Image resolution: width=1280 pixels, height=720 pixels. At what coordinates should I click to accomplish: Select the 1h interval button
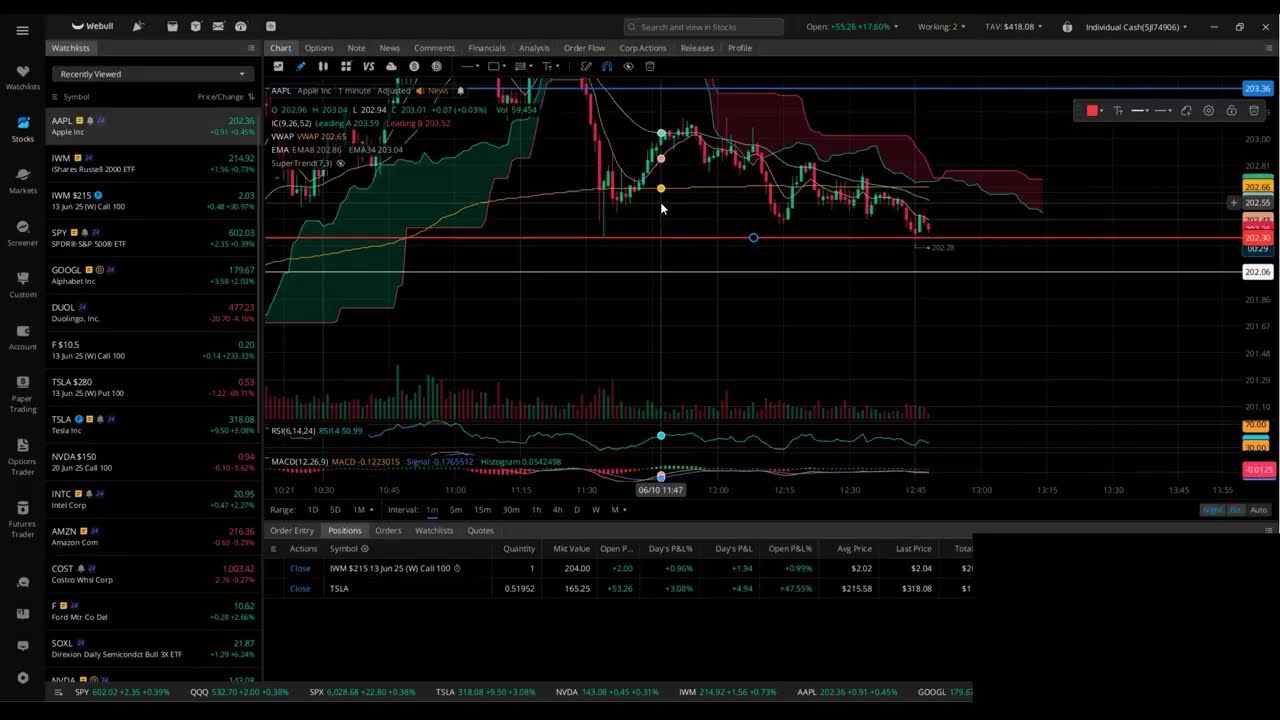tap(536, 510)
